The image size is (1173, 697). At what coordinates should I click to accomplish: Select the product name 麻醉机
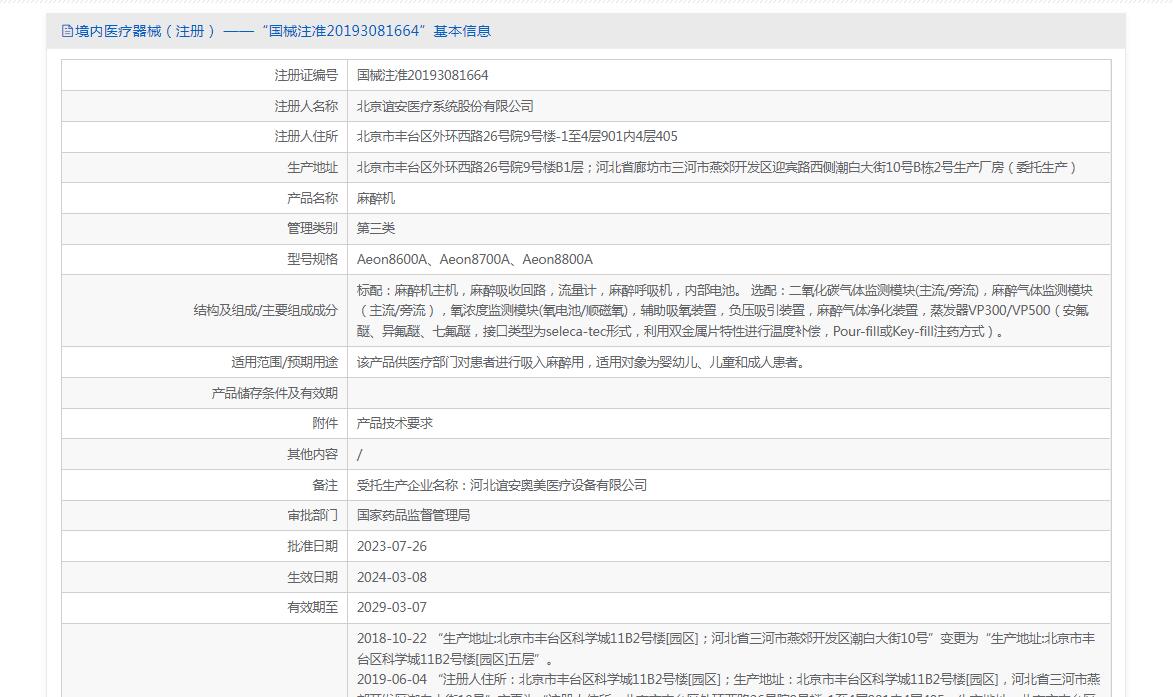(x=376, y=198)
